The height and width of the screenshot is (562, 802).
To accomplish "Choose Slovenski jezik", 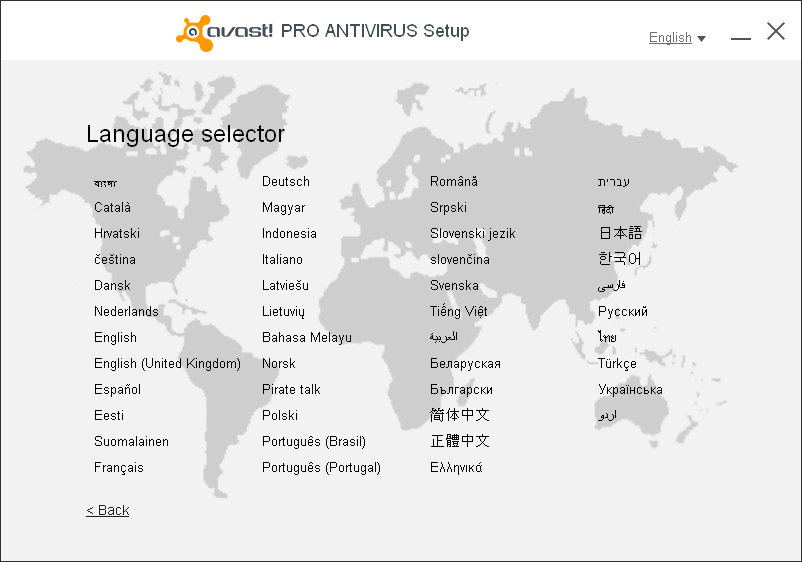I will [473, 234].
